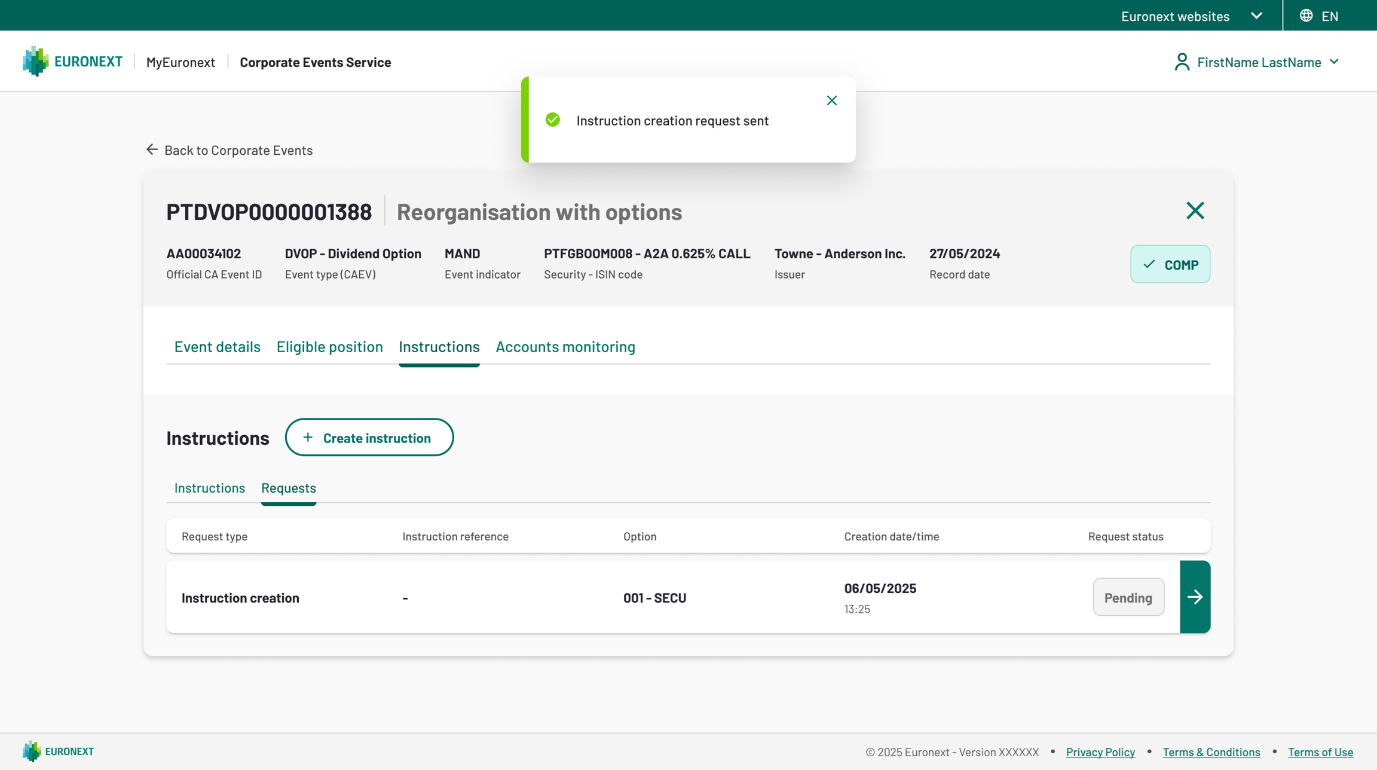
Task: Go back to Corporate Events
Action: 229,150
